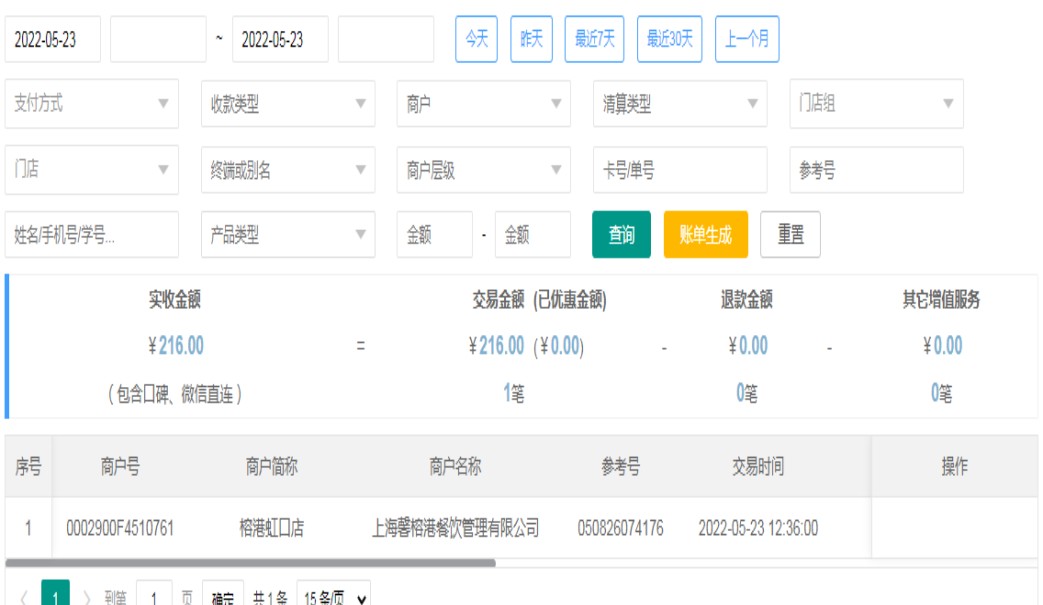Click the 今天 quick date button
This screenshot has width=1043, height=605.
pos(477,40)
